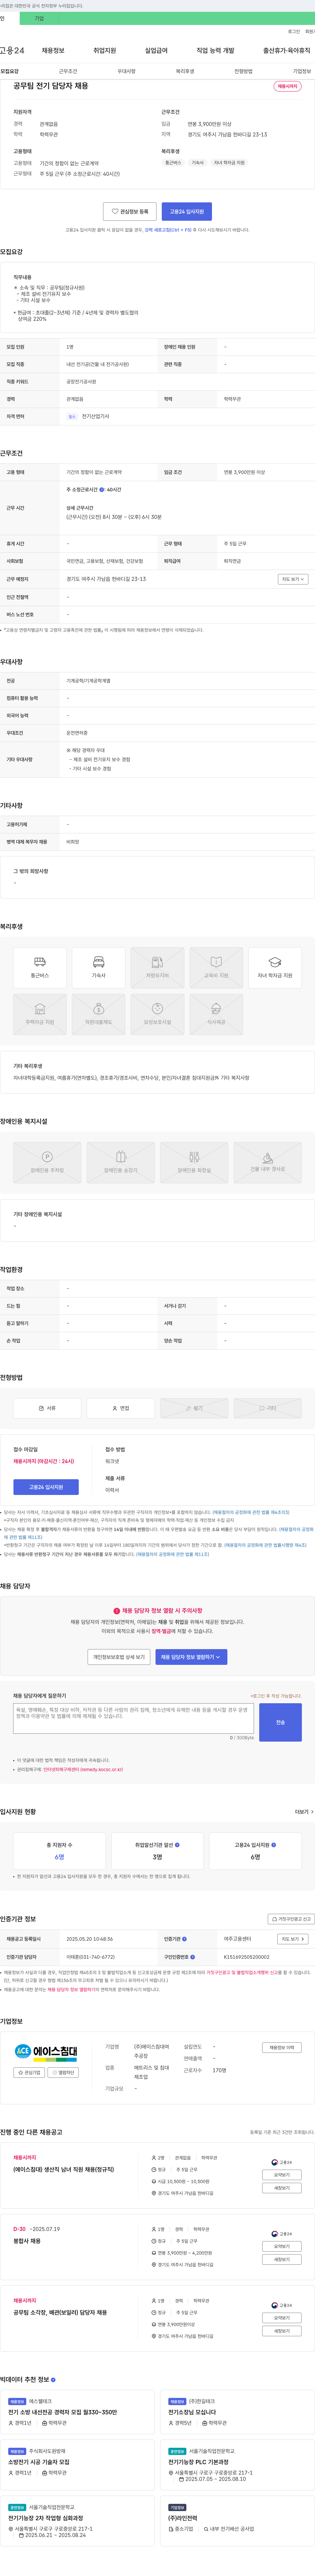Expand 채용 담당자 정보 열람하기 dropdown
315x2576 pixels.
[191, 1657]
